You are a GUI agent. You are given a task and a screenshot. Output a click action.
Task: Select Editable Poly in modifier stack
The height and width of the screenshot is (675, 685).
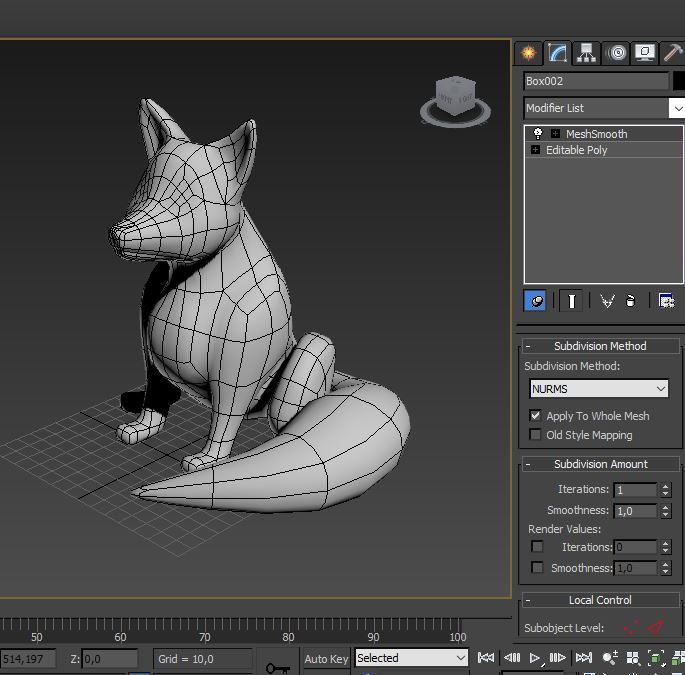point(576,150)
